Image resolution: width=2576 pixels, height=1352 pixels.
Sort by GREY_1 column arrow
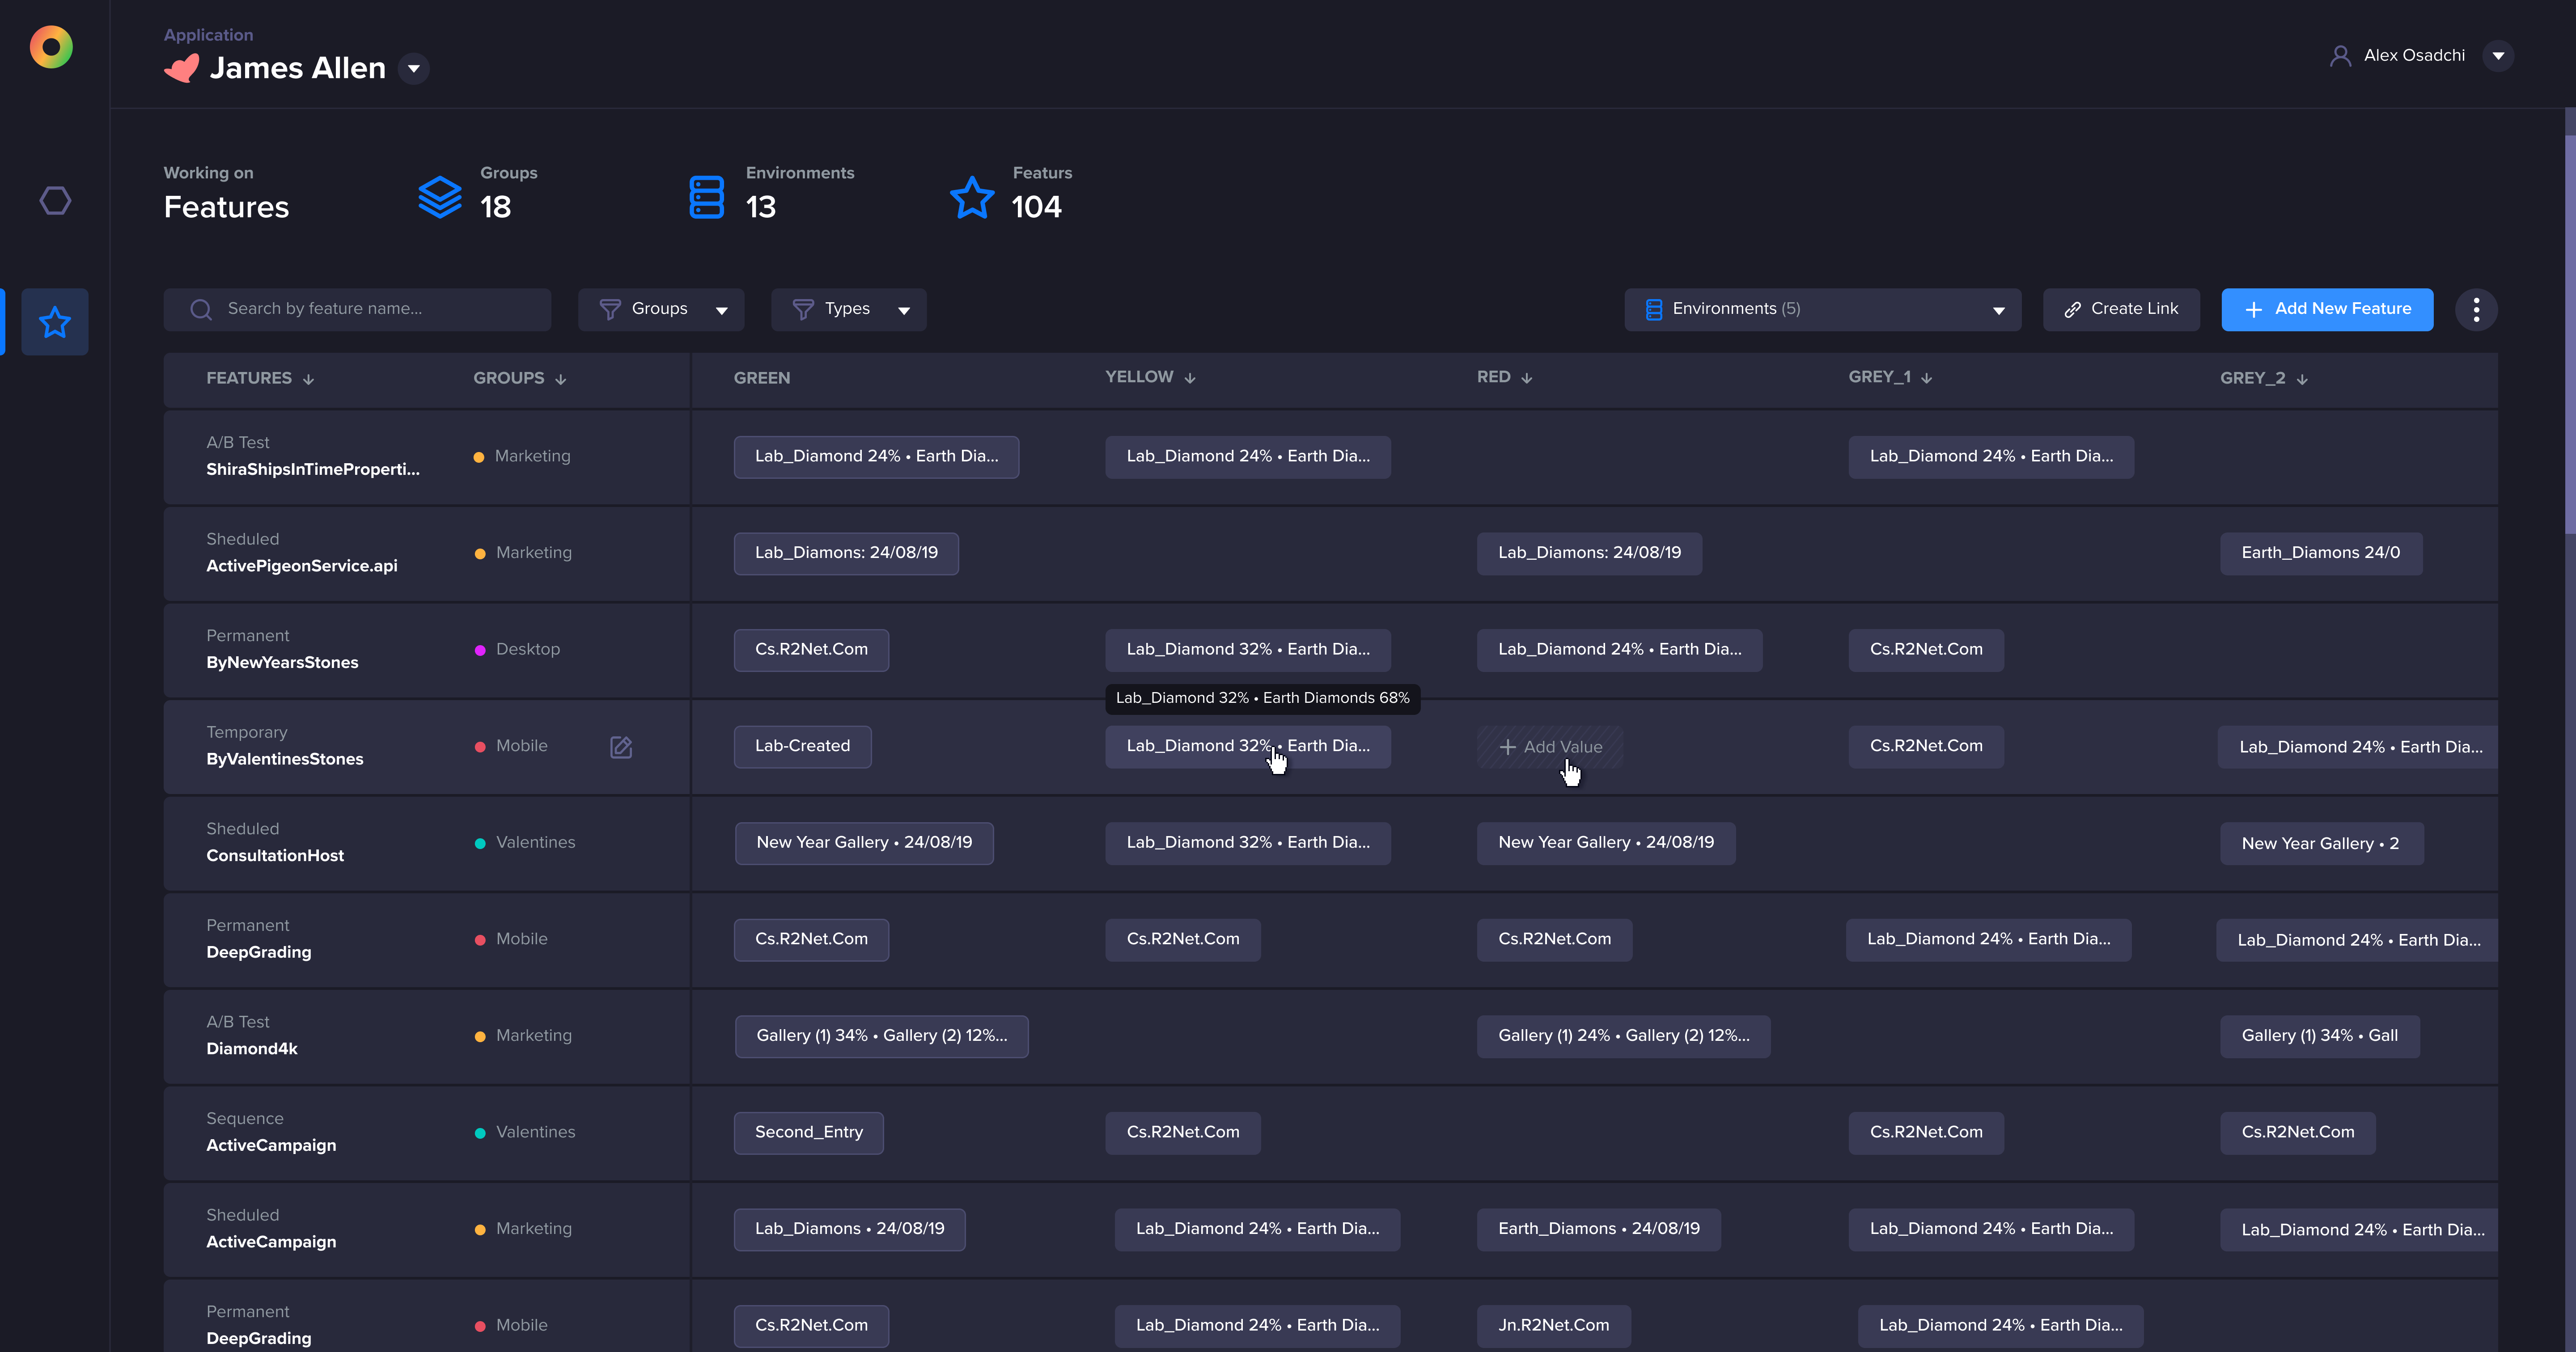[x=1927, y=378]
